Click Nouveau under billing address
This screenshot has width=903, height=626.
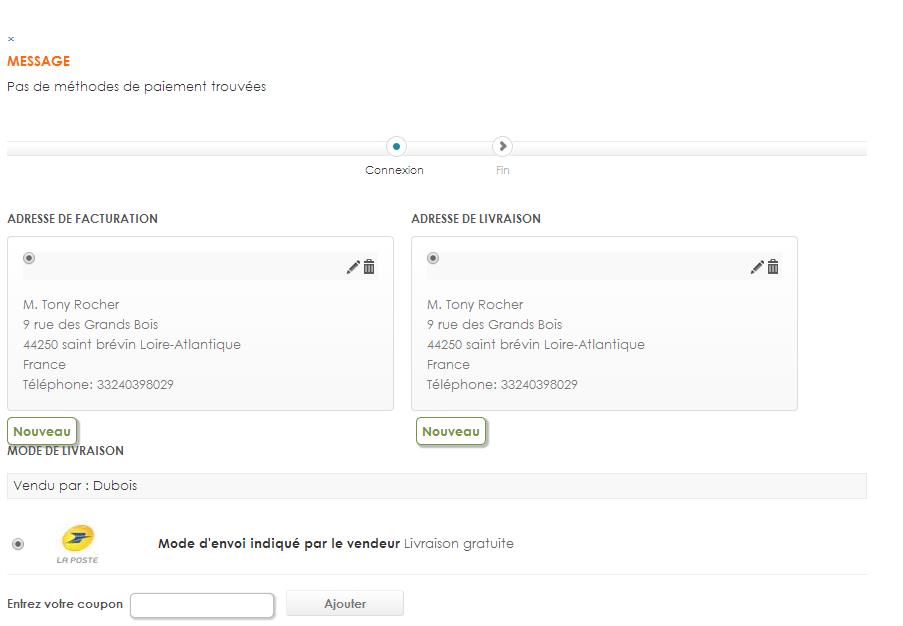[42, 432]
